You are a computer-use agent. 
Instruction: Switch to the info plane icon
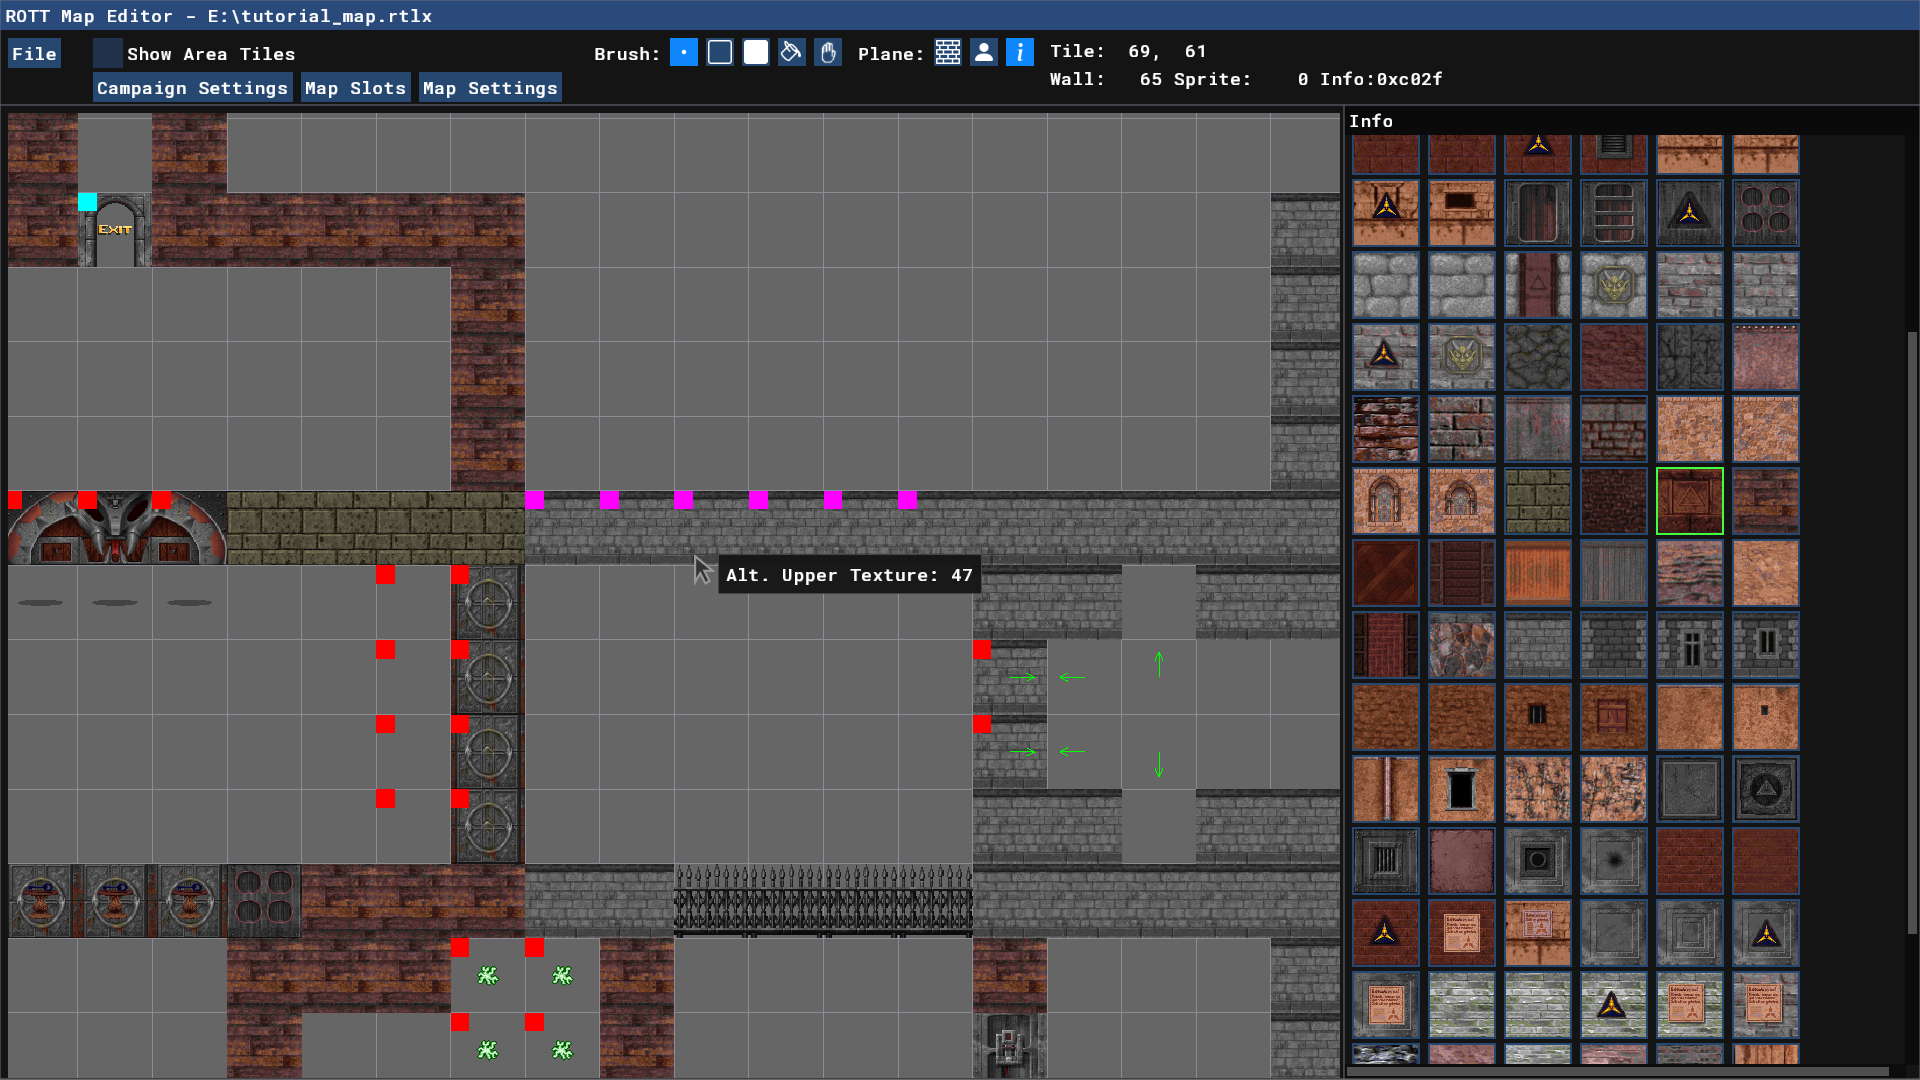tap(1020, 53)
